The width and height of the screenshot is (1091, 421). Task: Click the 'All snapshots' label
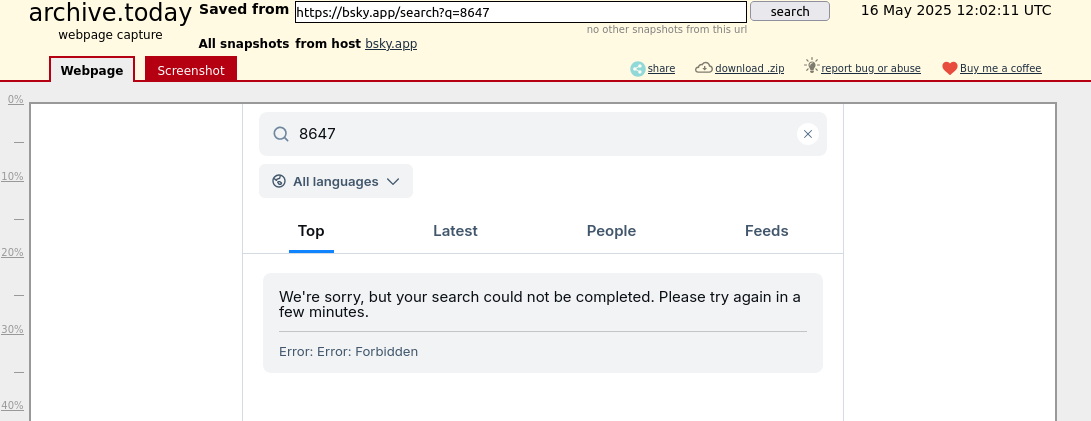tap(244, 44)
